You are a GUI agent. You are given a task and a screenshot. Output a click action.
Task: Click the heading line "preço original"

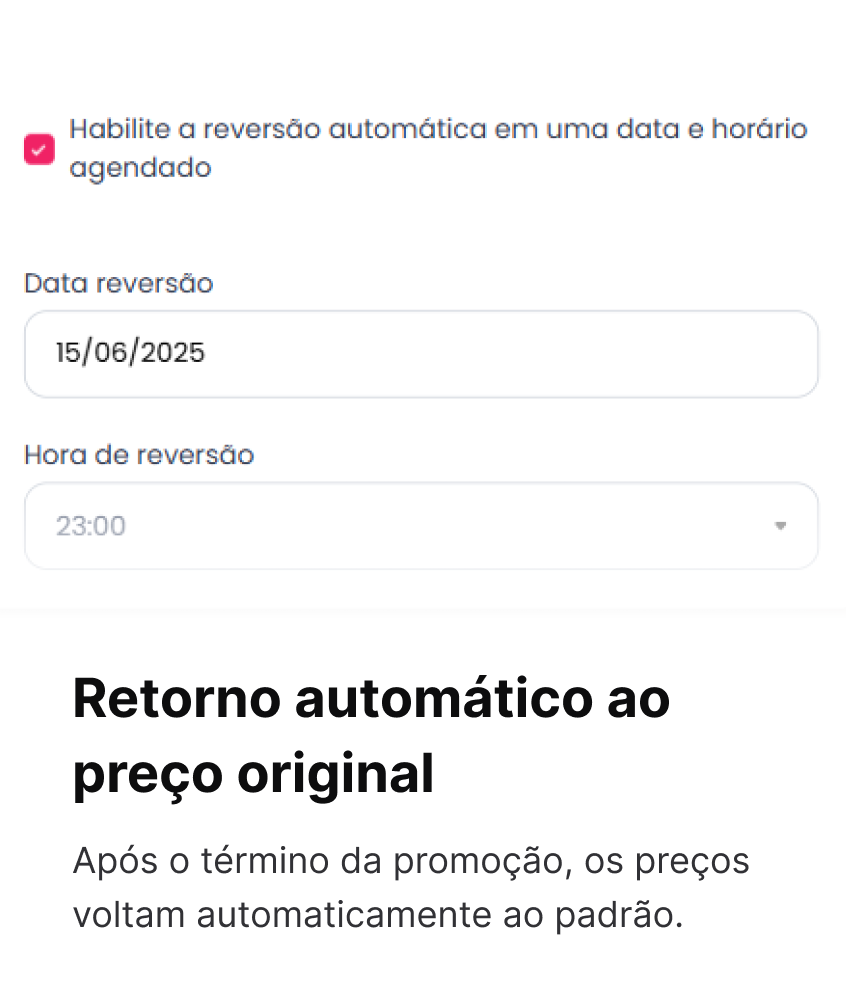[x=253, y=773]
